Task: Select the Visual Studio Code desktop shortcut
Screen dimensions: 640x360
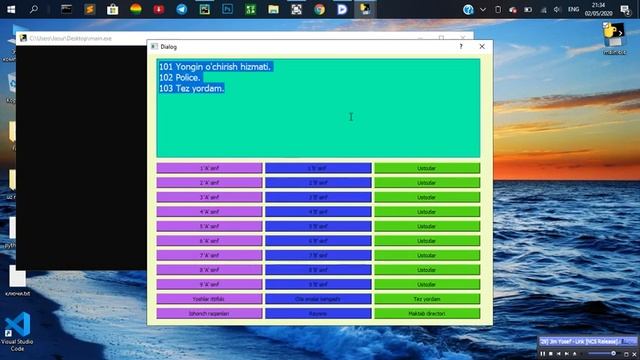Action: tap(18, 331)
